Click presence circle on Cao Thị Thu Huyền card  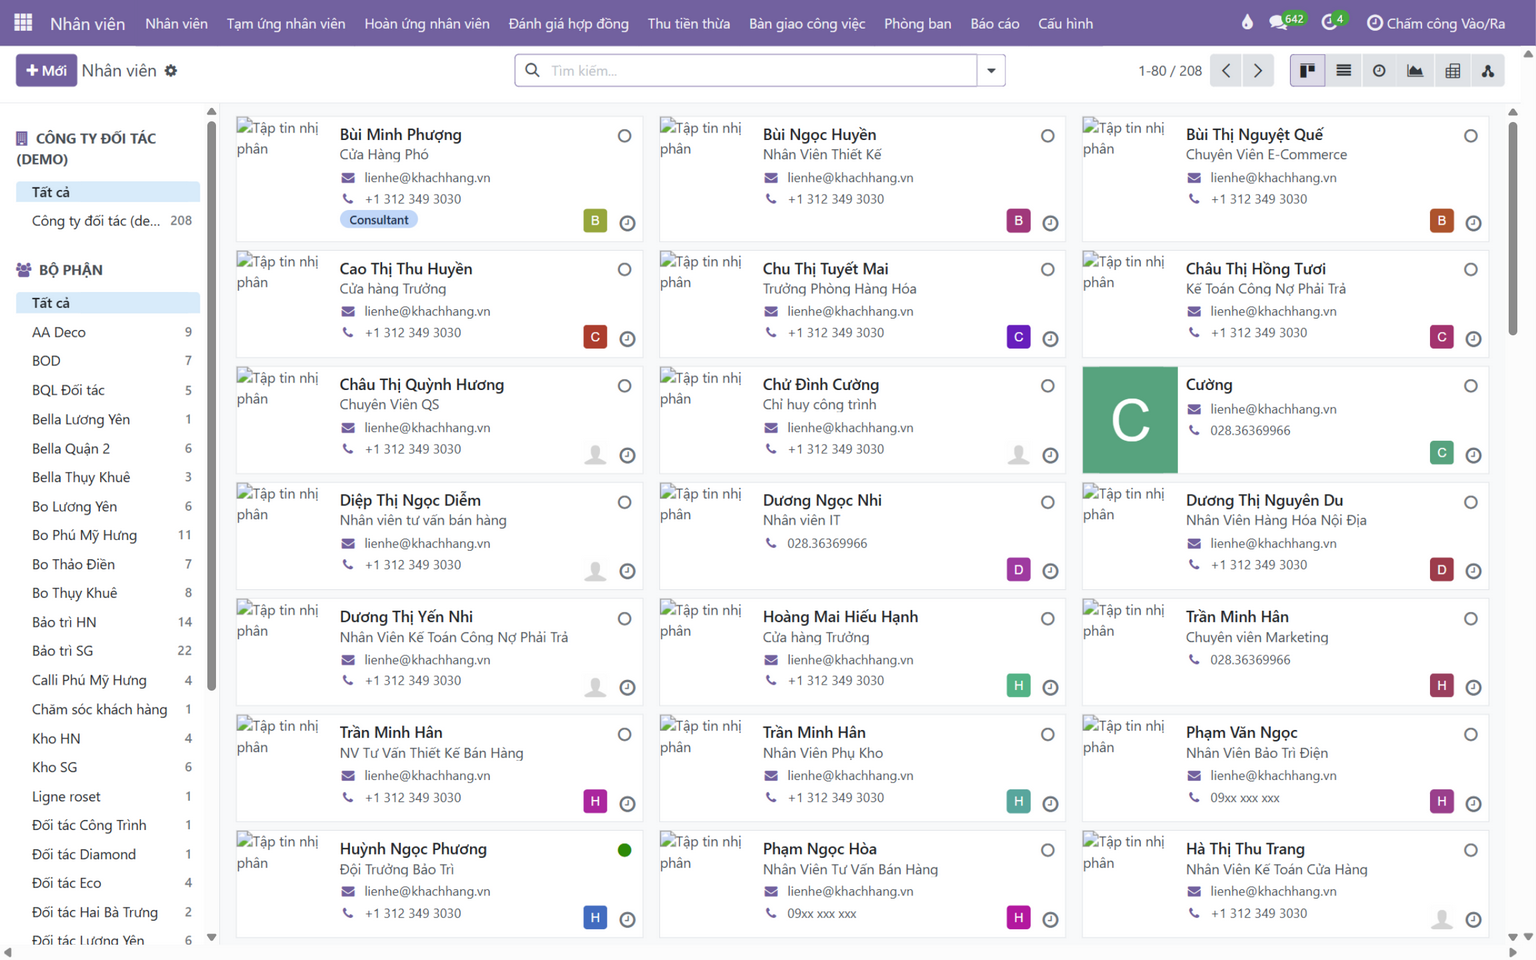624,270
